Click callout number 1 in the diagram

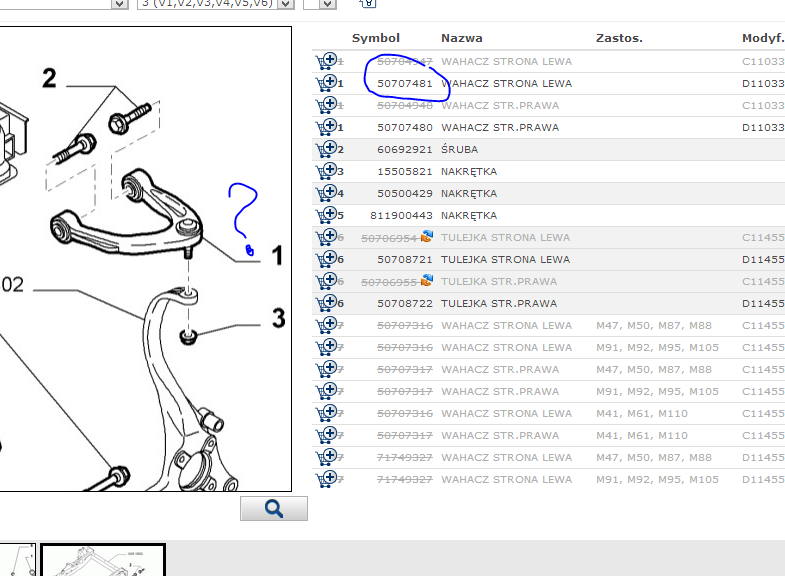point(277,257)
